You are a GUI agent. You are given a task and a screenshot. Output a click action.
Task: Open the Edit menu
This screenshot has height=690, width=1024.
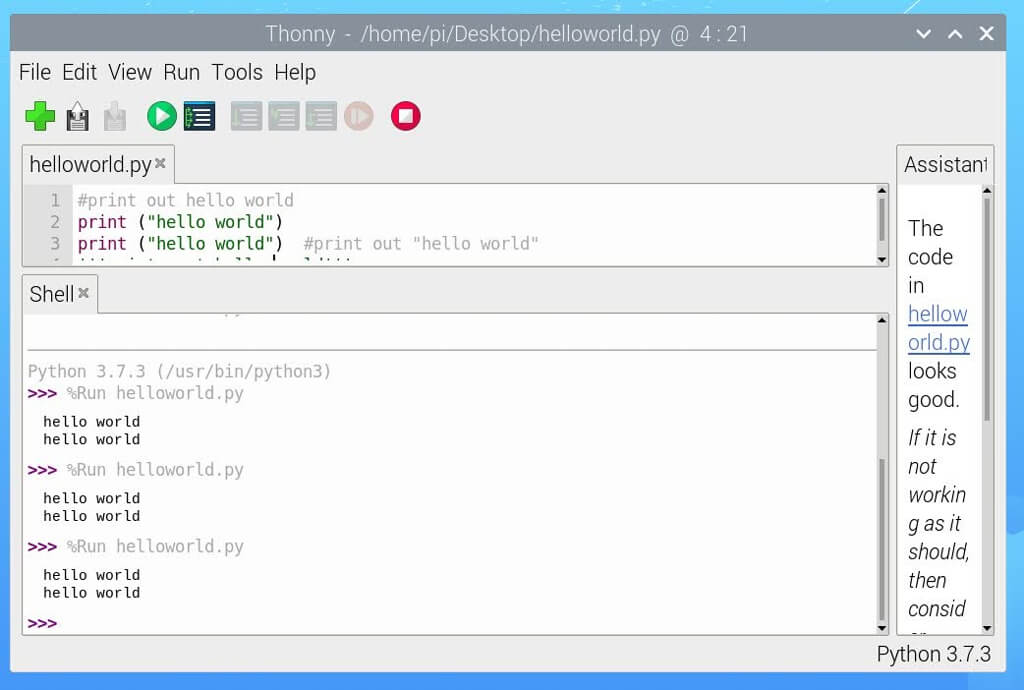[x=80, y=72]
